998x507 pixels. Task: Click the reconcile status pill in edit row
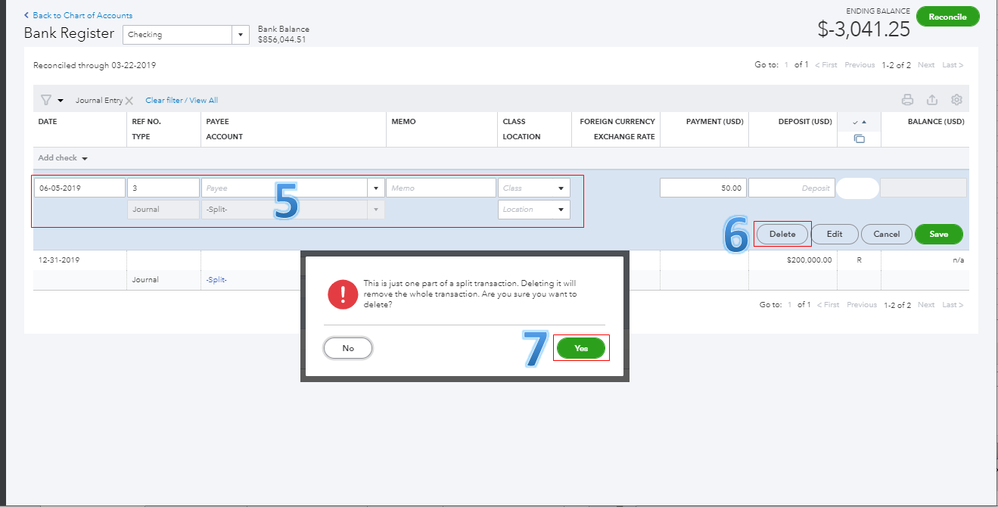(x=857, y=188)
